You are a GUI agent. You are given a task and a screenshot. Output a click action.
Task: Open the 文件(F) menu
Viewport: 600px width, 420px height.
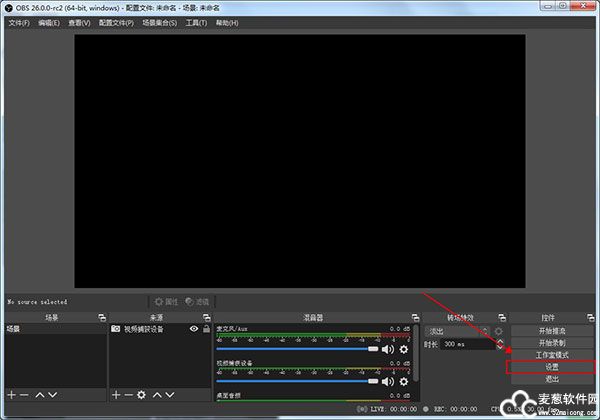point(19,22)
